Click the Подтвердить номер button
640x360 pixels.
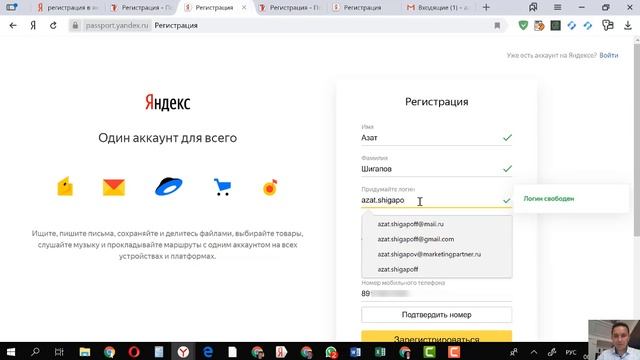436,315
